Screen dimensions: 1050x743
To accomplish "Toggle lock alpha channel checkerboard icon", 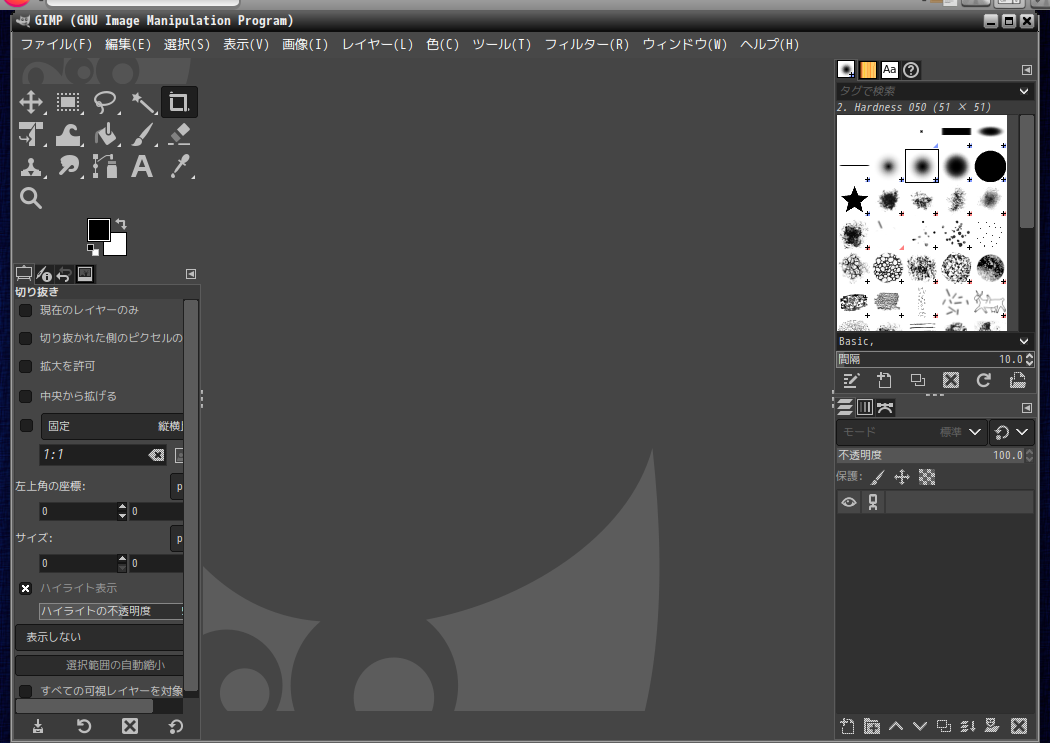I will click(927, 477).
